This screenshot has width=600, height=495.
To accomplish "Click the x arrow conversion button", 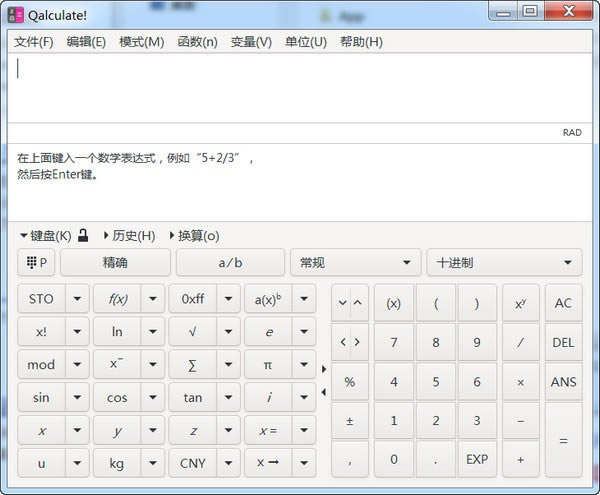I will coord(268,463).
